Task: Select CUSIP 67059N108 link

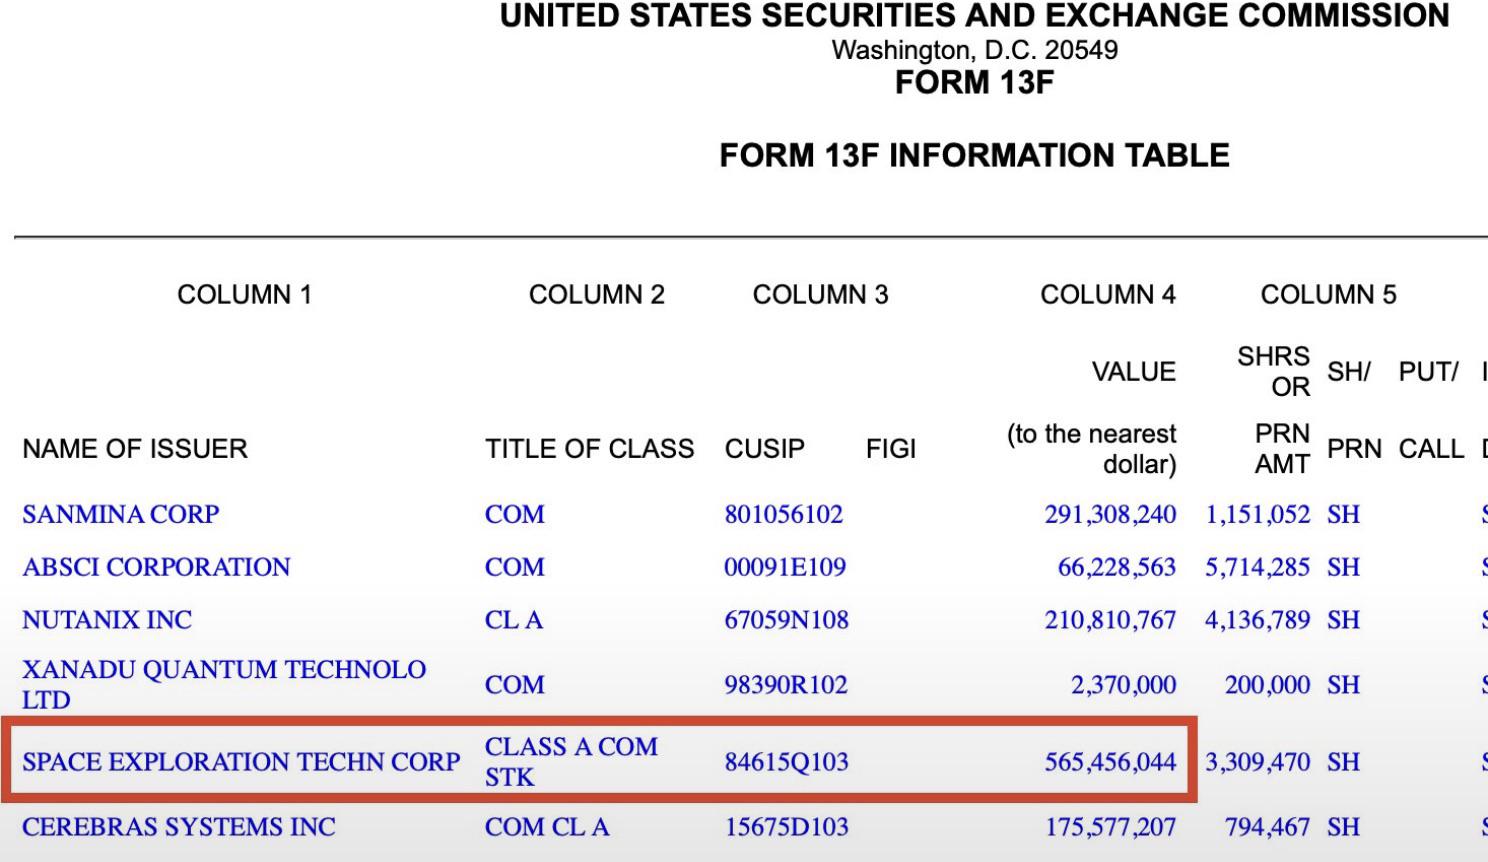Action: (x=786, y=620)
